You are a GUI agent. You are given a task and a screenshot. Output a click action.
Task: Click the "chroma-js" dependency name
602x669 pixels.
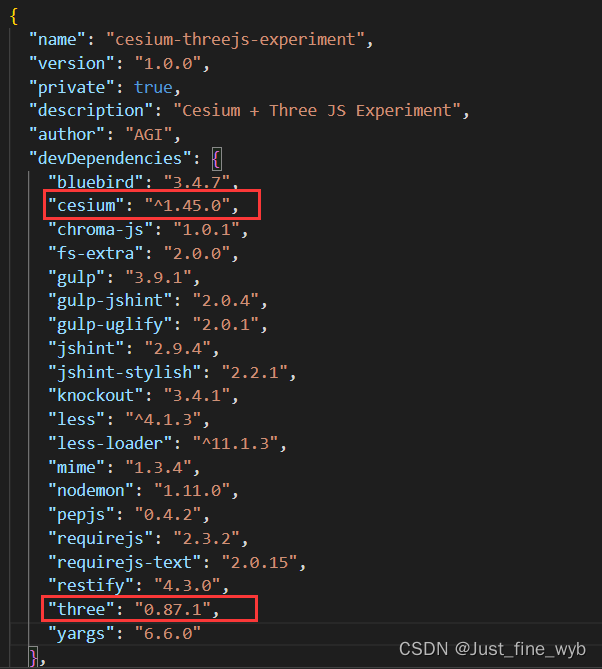click(x=101, y=230)
